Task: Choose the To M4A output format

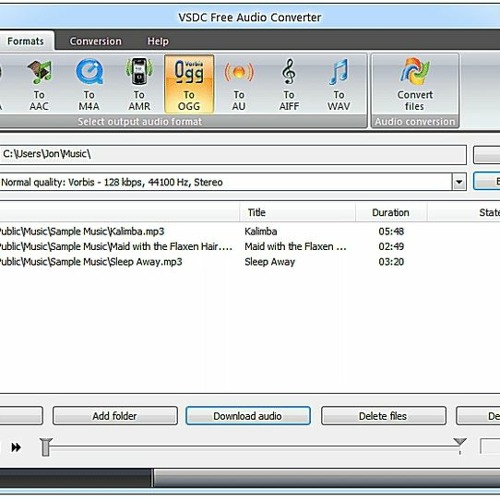Action: [x=89, y=85]
